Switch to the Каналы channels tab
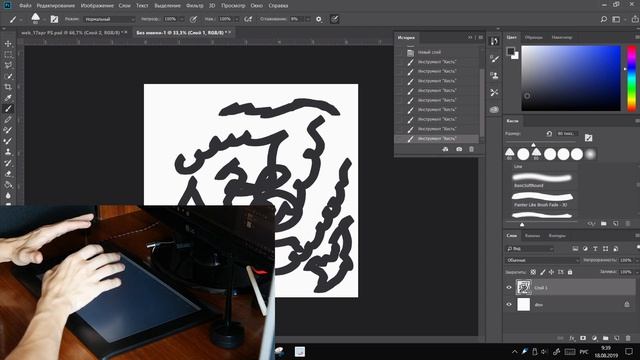Viewport: 640px width, 360px height. point(532,236)
